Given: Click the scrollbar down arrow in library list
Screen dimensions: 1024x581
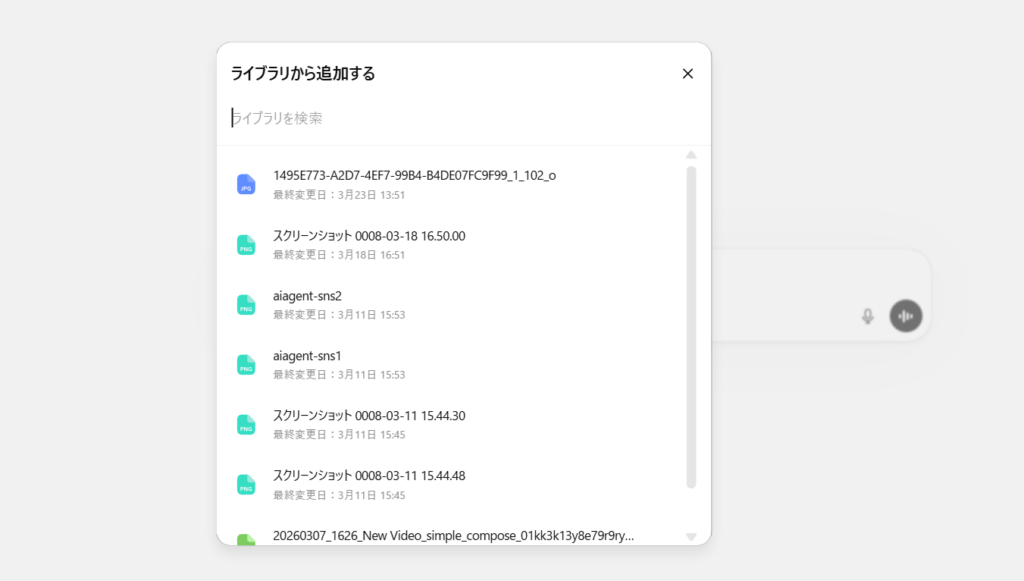Looking at the screenshot, I should coord(691,537).
